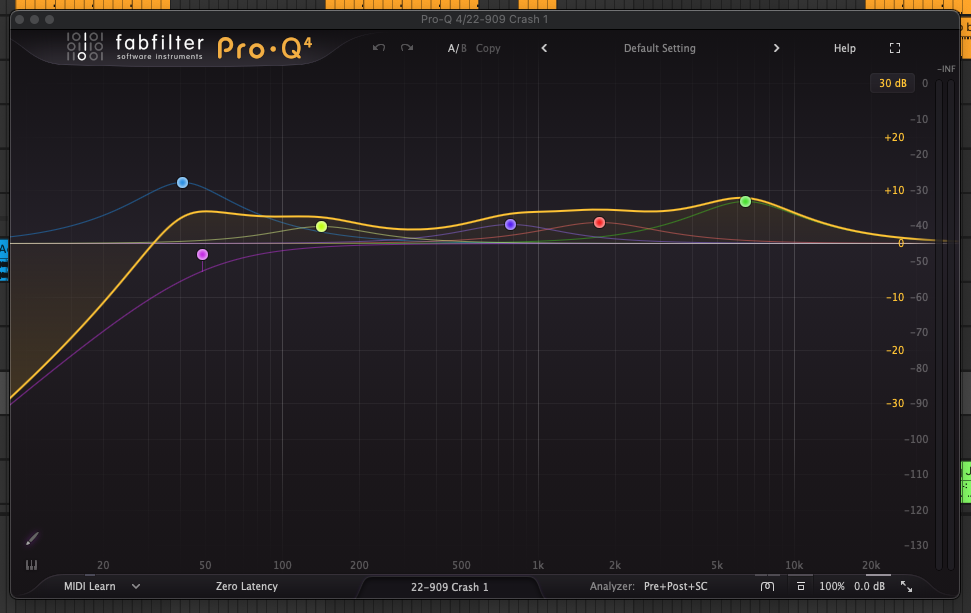The height and width of the screenshot is (613, 971).
Task: Click the Redo arrow icon
Action: (407, 48)
